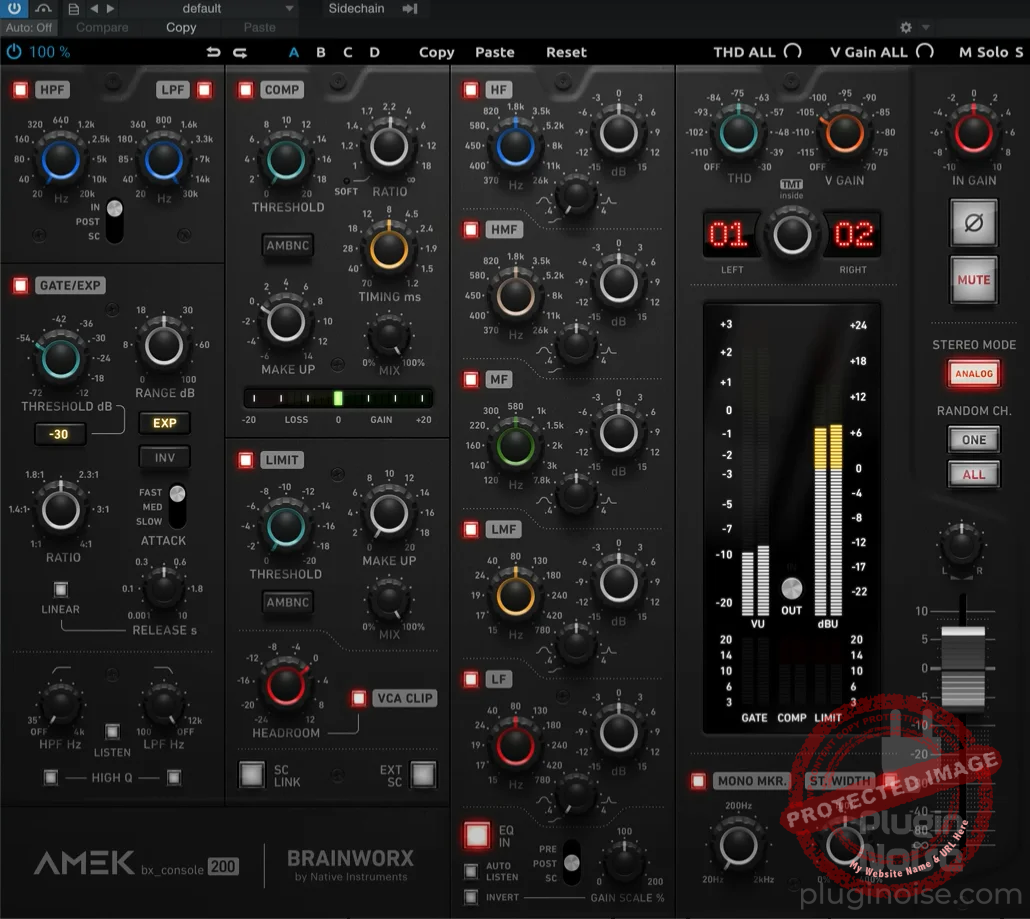The height and width of the screenshot is (919, 1030).
Task: Toggle the VCA CLIP LED
Action: (359, 698)
